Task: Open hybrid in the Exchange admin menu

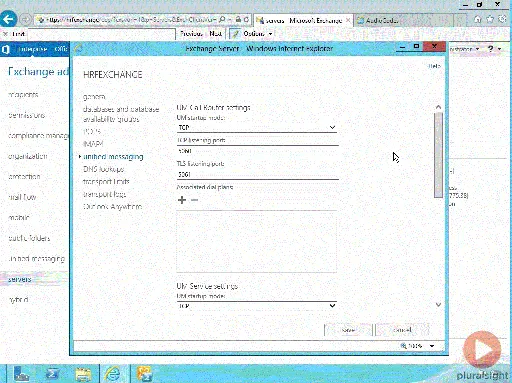Action: pyautogui.click(x=18, y=300)
